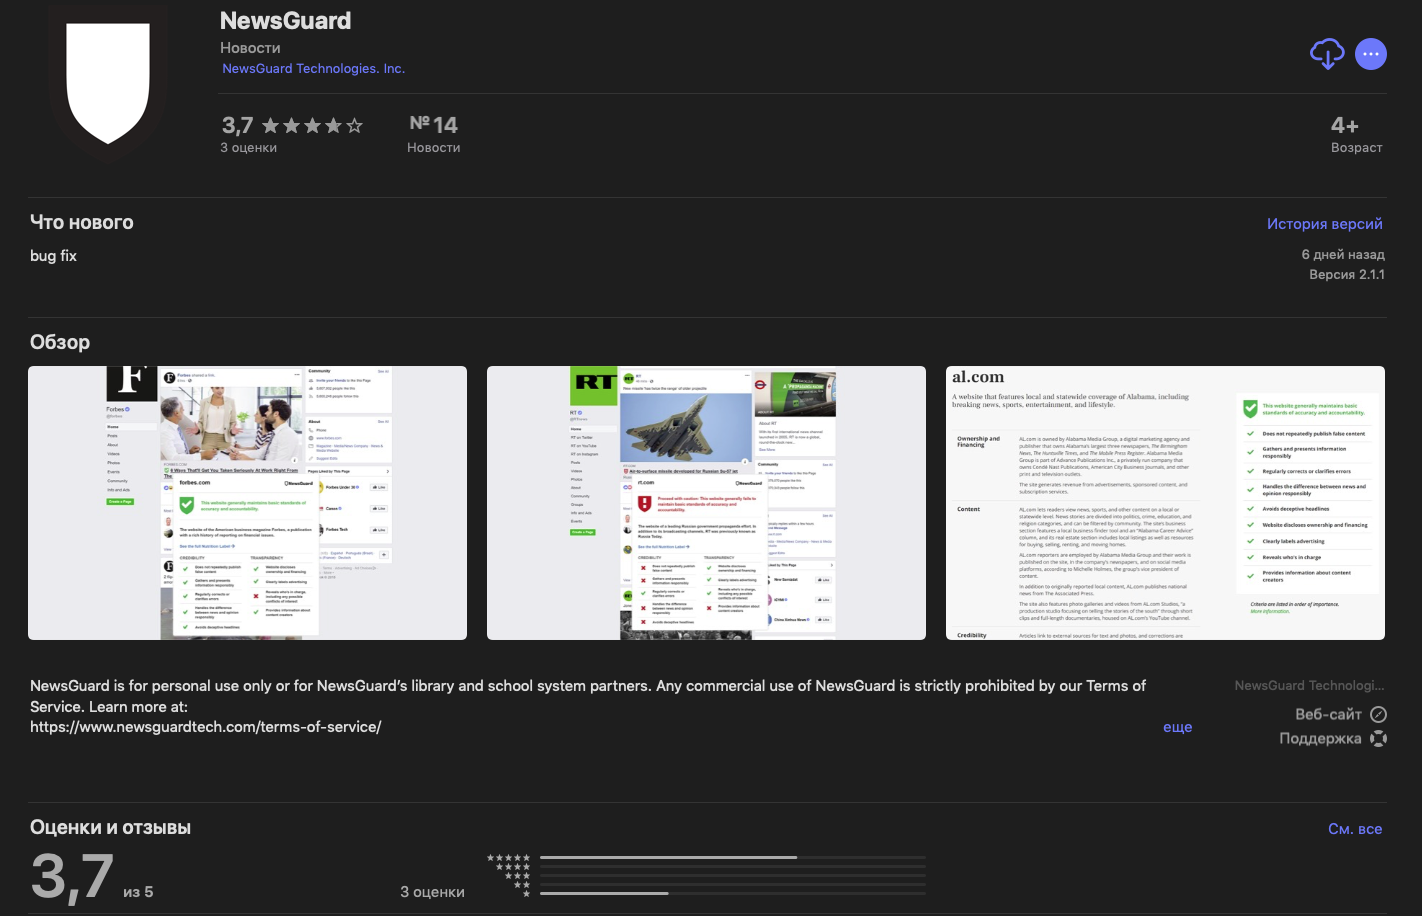Open the NewsGuard Technologies, Inc. developer link

click(313, 69)
